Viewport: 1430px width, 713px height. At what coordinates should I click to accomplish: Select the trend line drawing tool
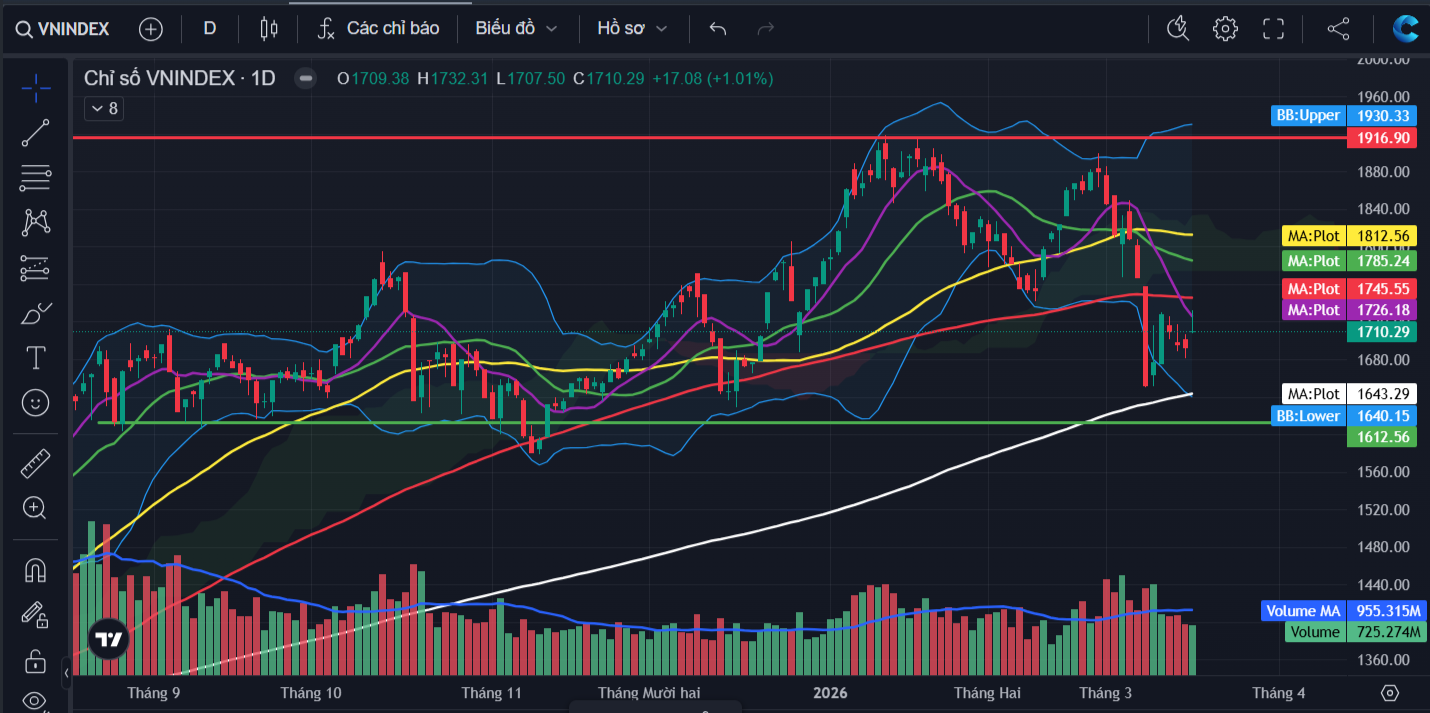[x=36, y=133]
